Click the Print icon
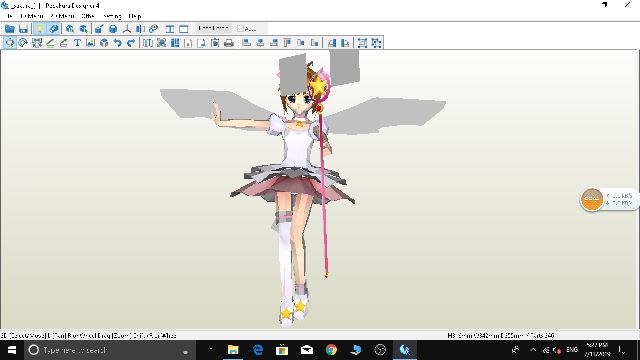Screen dimensions: 640x360 tap(229, 42)
